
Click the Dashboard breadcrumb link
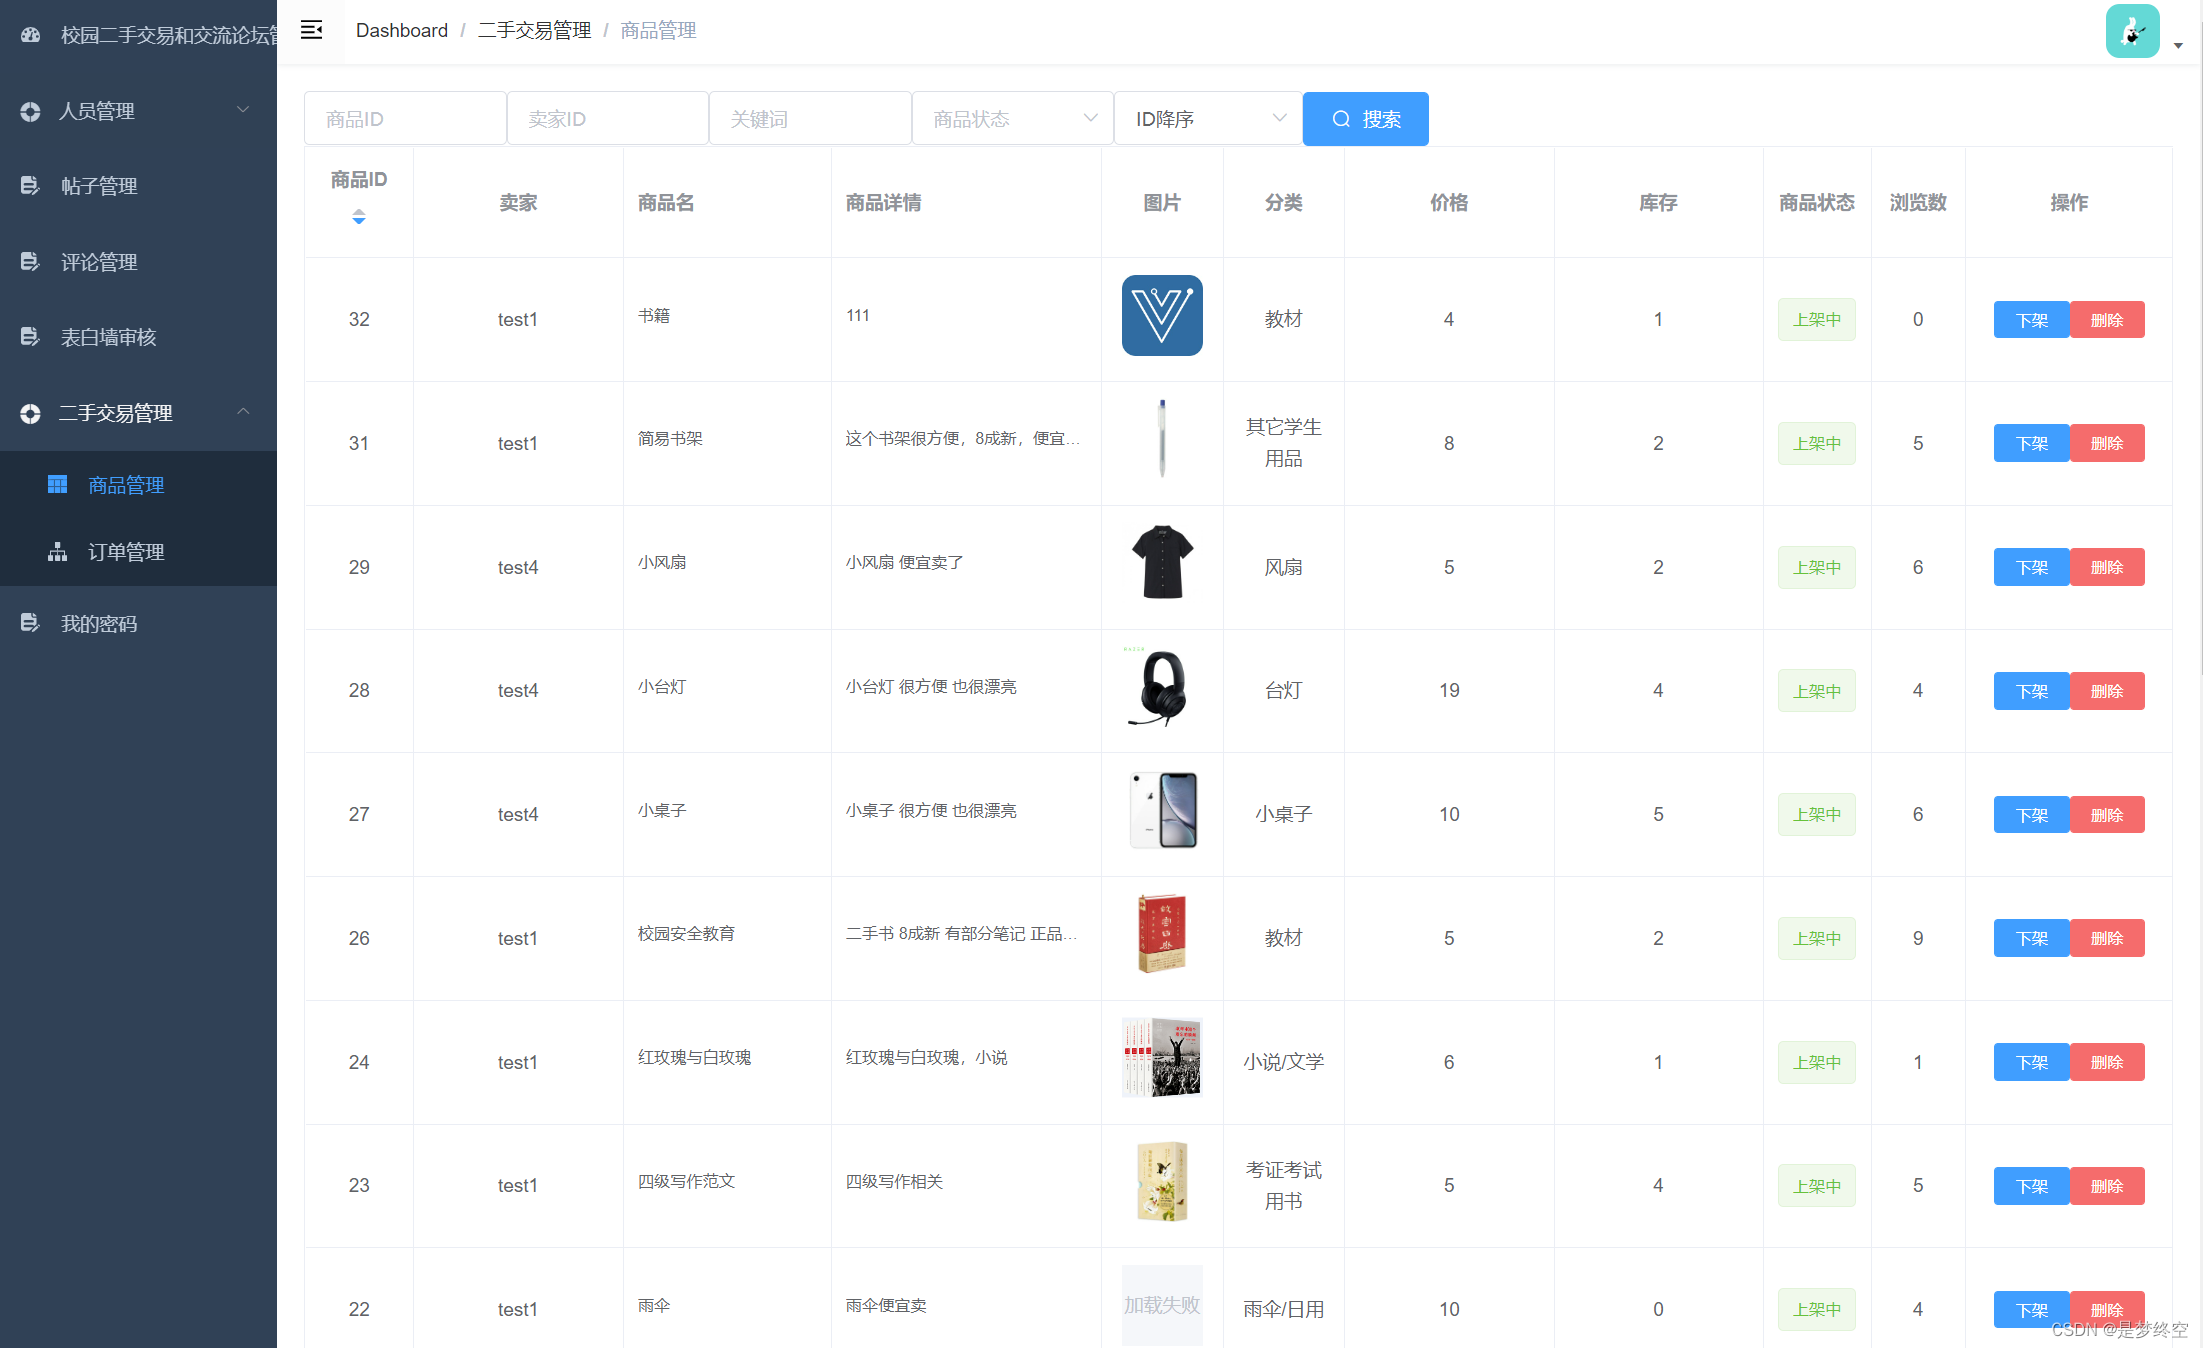(401, 30)
